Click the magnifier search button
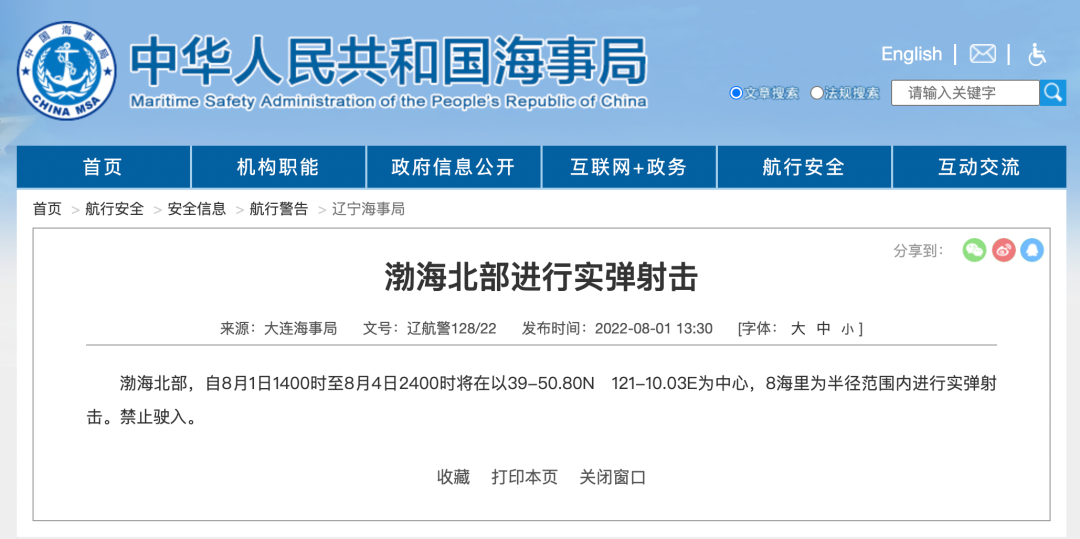The image size is (1080, 539). pos(1053,93)
